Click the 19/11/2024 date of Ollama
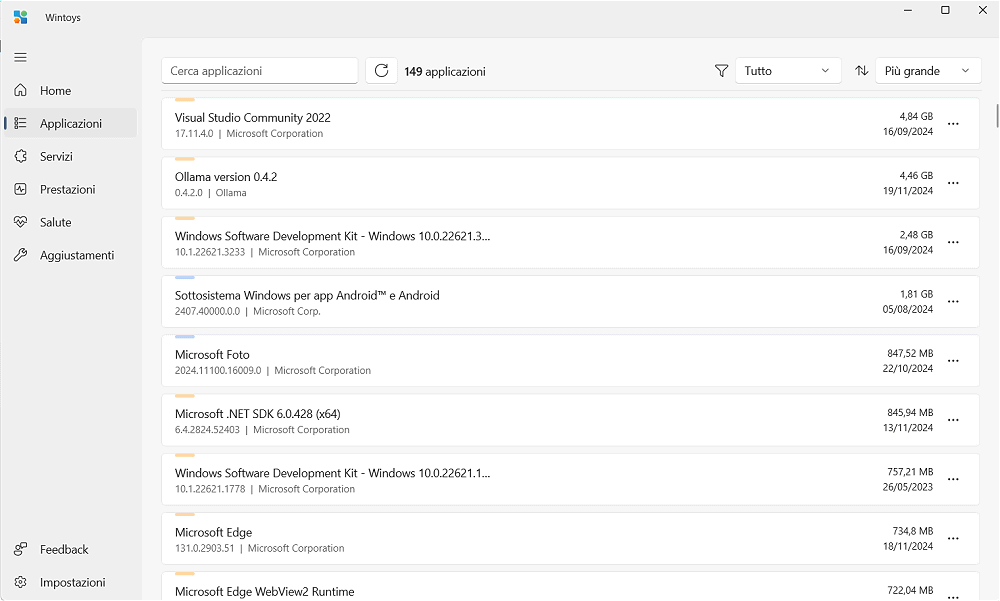 coord(908,191)
